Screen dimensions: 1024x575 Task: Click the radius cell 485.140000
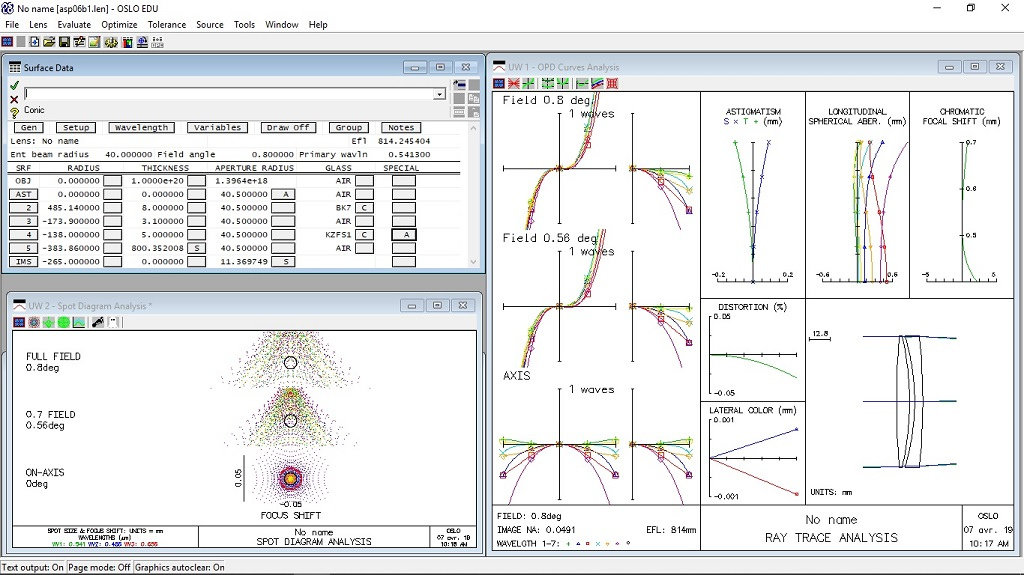coord(74,208)
